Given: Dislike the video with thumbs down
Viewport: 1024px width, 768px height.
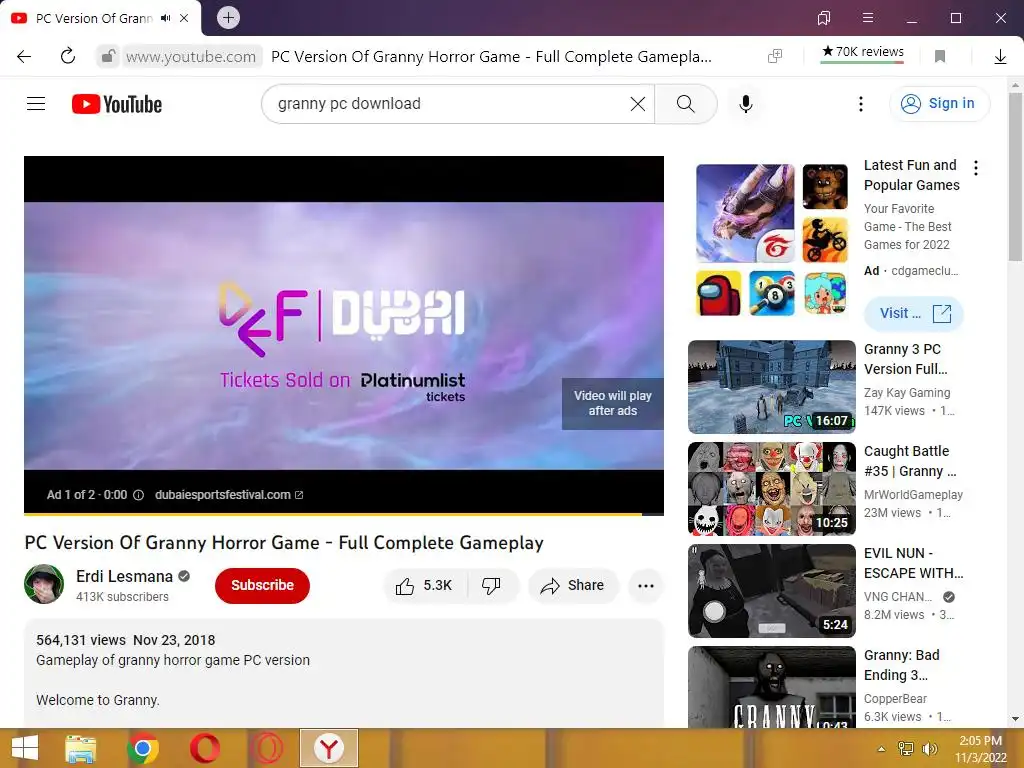Looking at the screenshot, I should 491,586.
